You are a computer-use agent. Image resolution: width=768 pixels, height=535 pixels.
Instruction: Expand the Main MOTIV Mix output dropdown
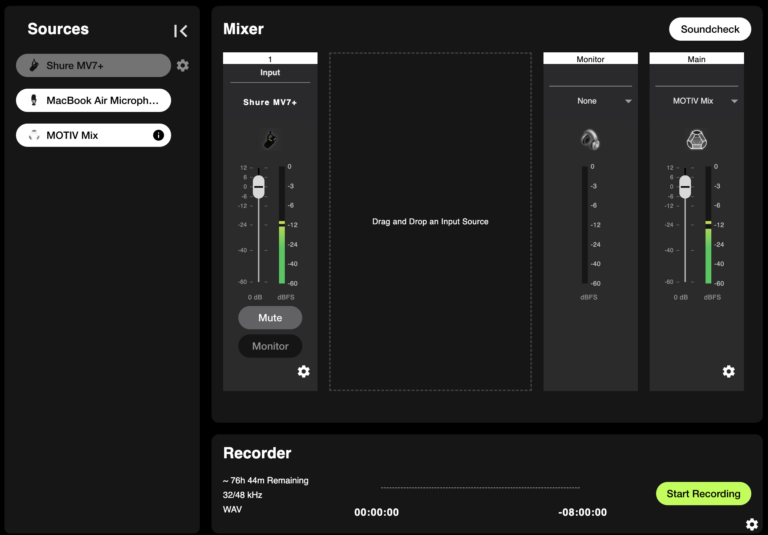pos(697,101)
